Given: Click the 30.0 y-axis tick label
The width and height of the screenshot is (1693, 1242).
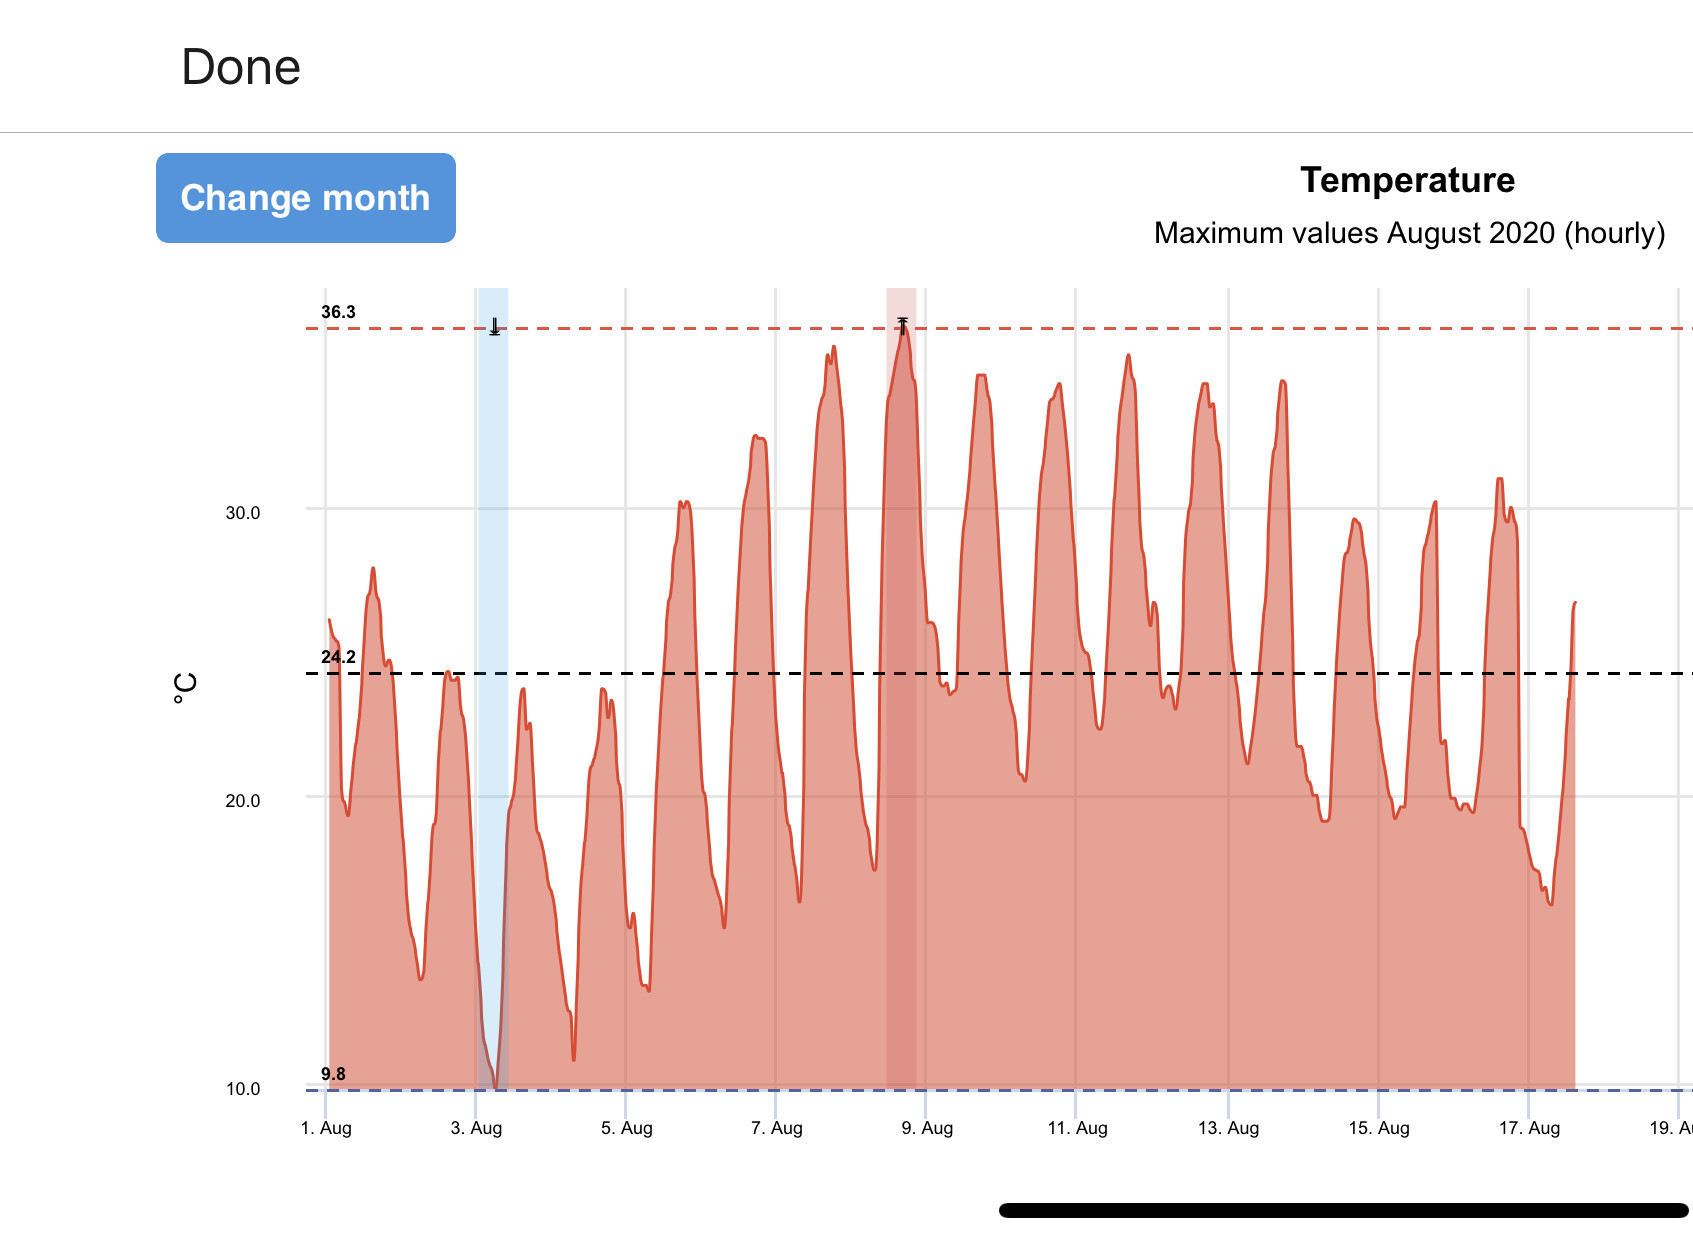Looking at the screenshot, I should [x=242, y=513].
